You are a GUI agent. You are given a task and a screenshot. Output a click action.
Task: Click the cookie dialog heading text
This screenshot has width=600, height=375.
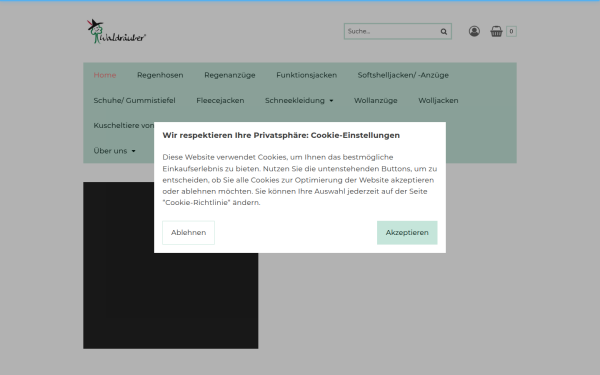281,135
